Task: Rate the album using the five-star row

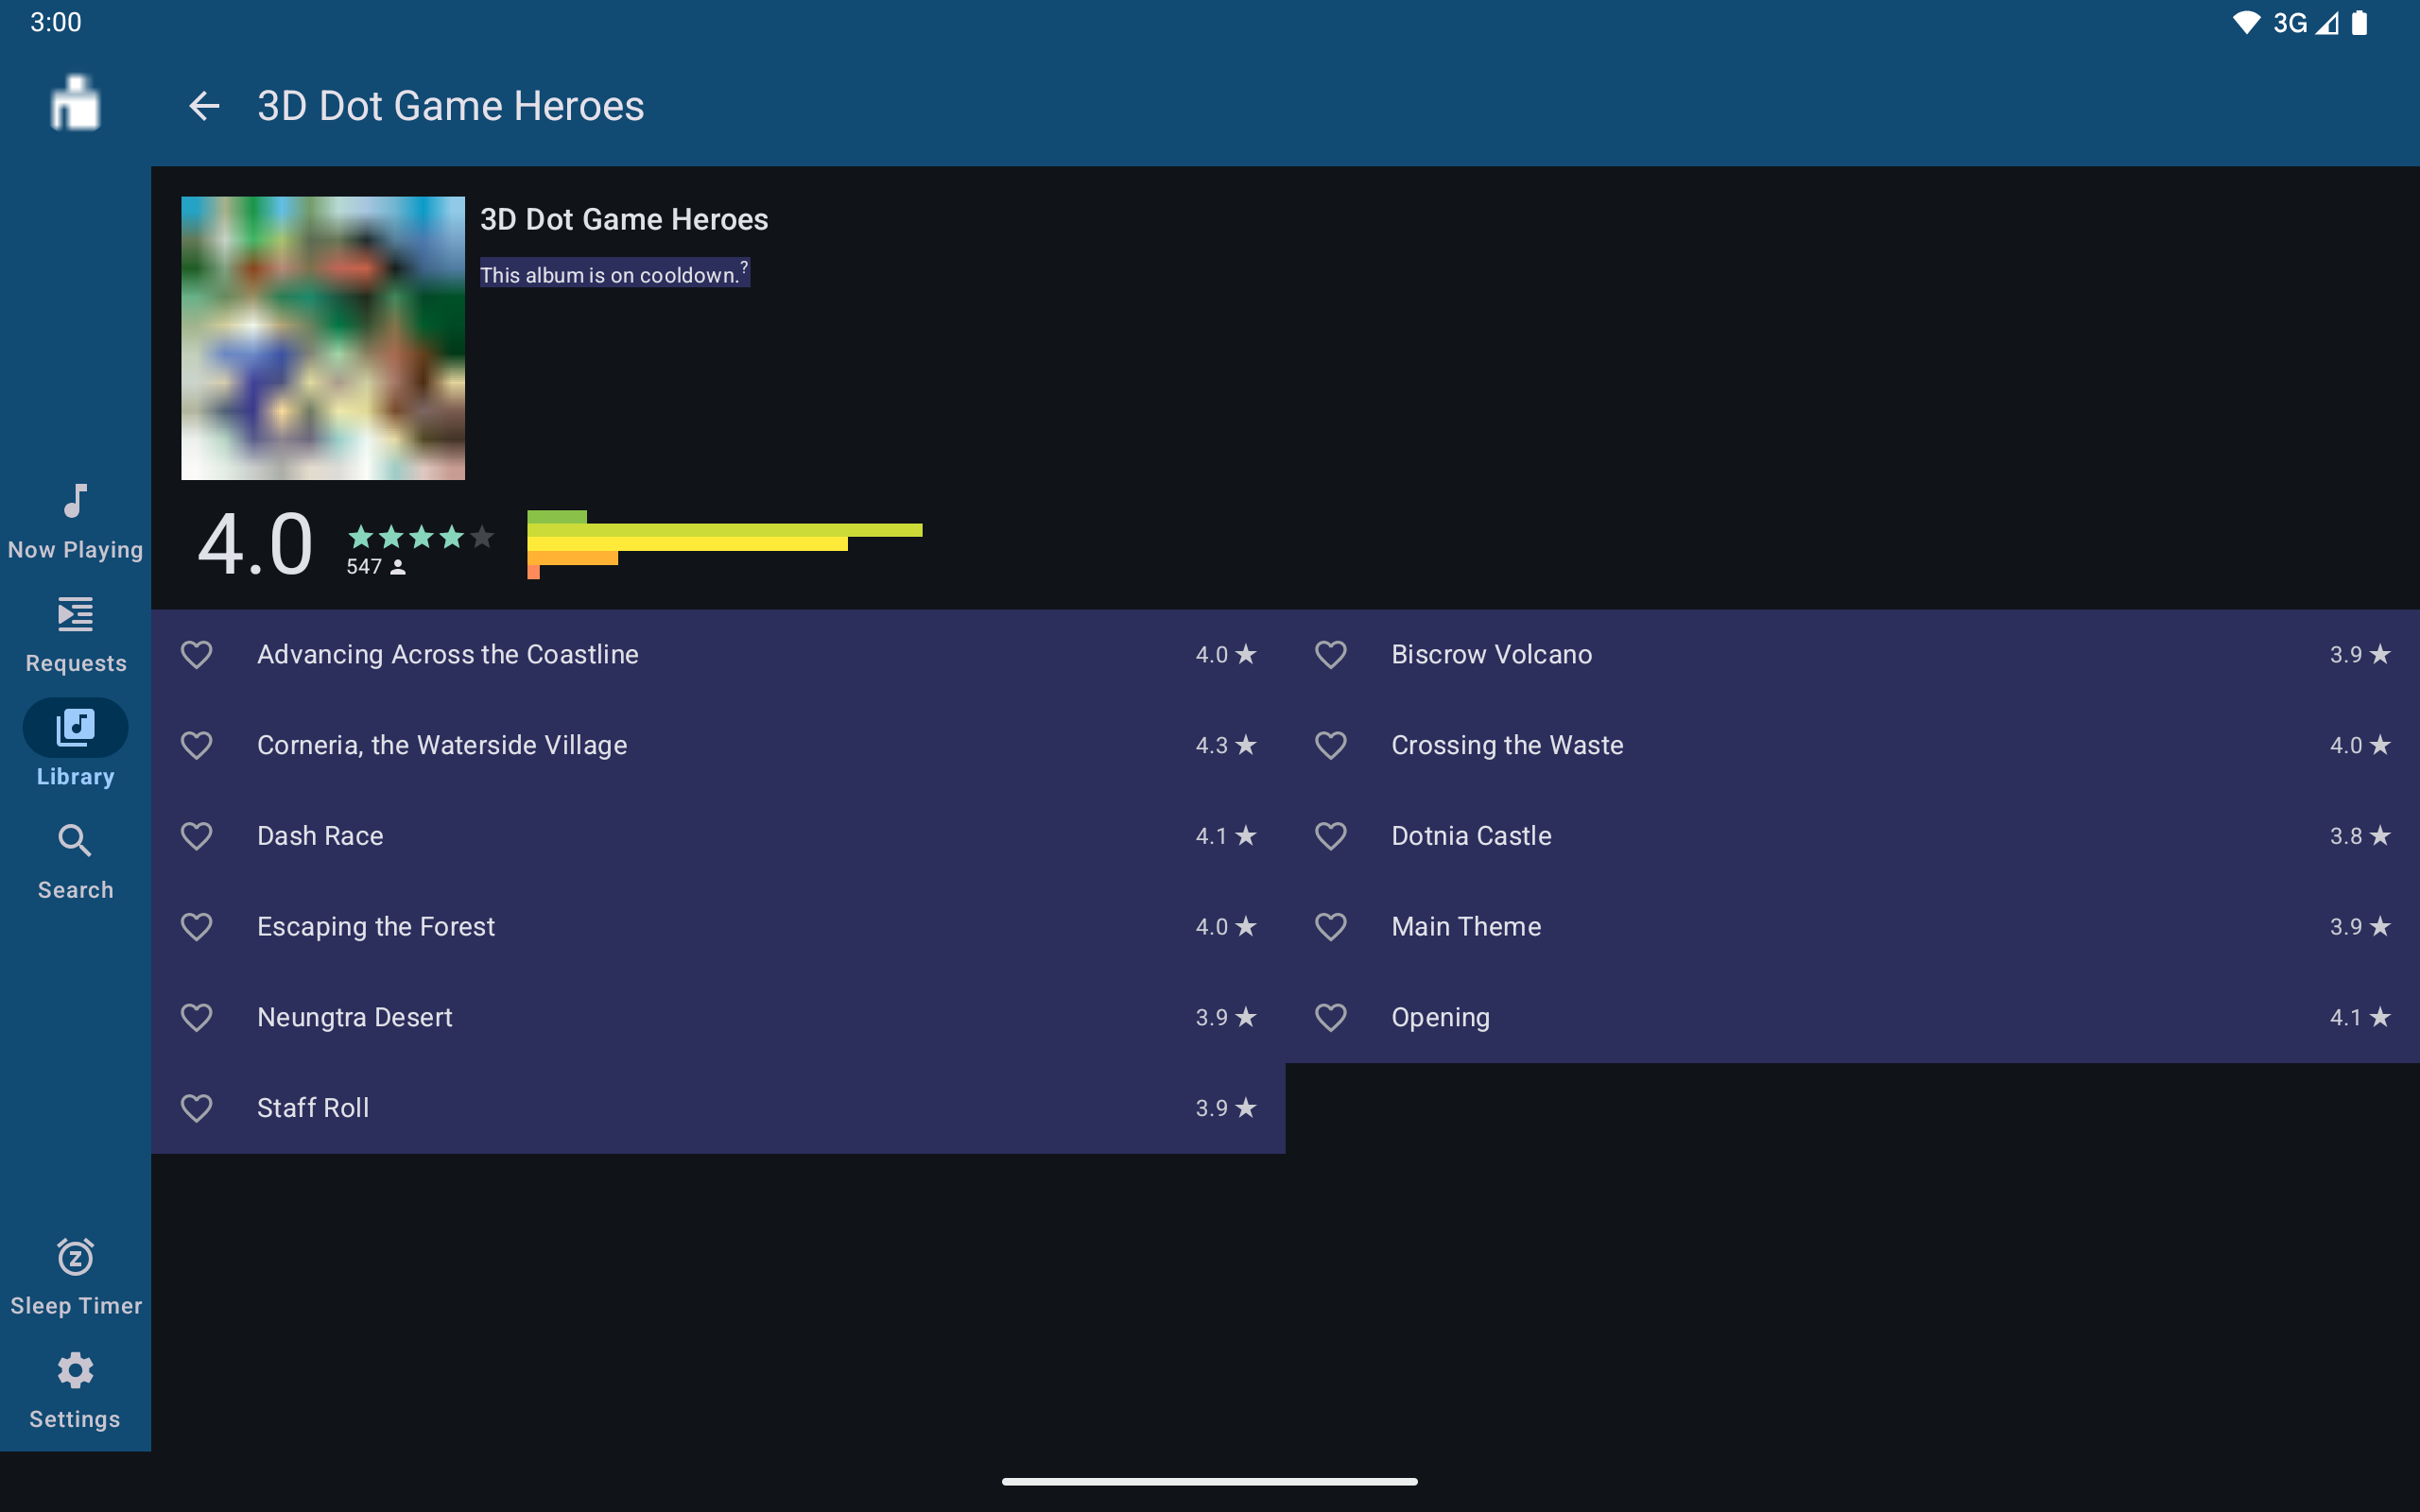Action: 421,537
